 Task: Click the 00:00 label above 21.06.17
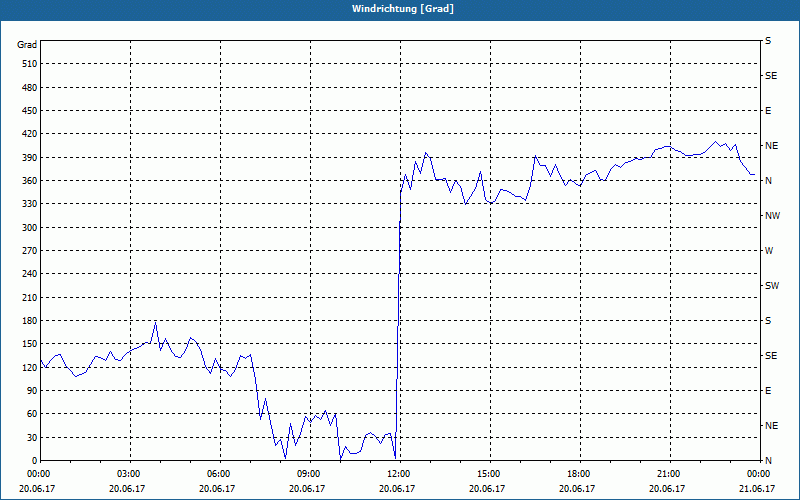click(x=757, y=474)
